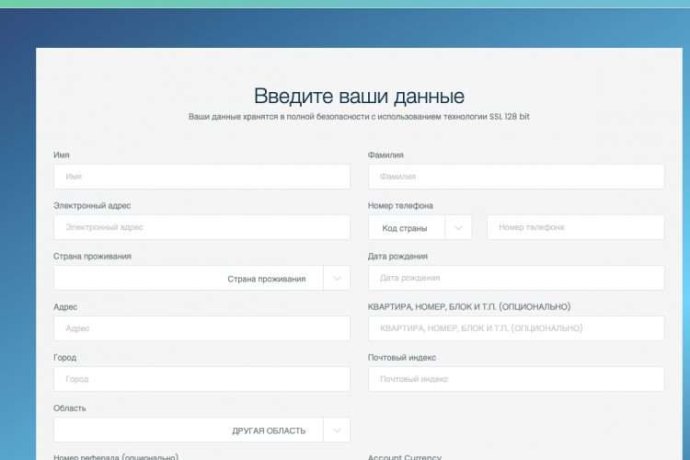Click the Область field label

pyautogui.click(x=70, y=408)
